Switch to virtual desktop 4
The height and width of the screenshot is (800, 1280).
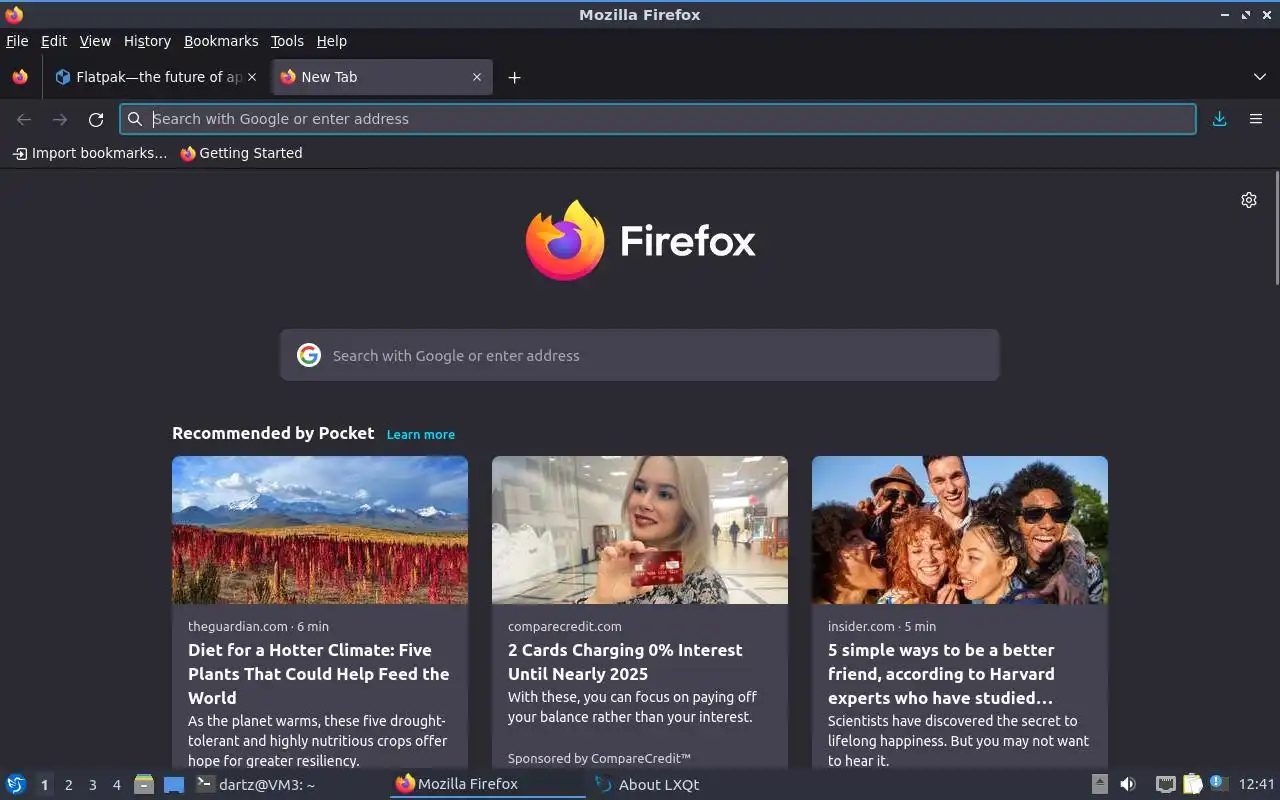coord(116,785)
